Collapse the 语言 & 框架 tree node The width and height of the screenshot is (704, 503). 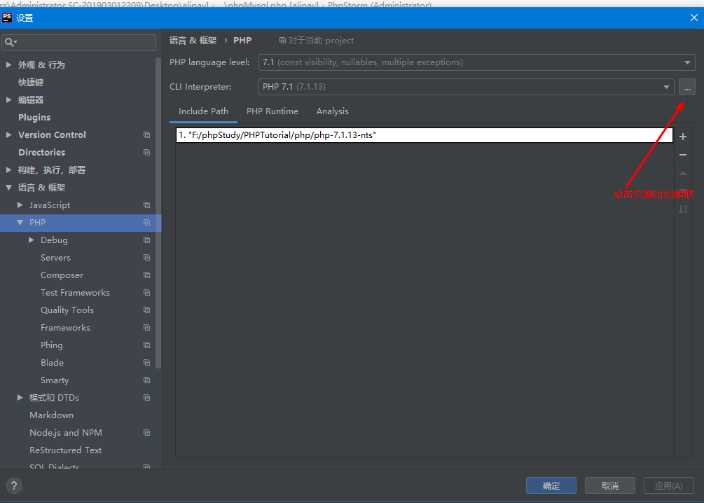pos(9,187)
